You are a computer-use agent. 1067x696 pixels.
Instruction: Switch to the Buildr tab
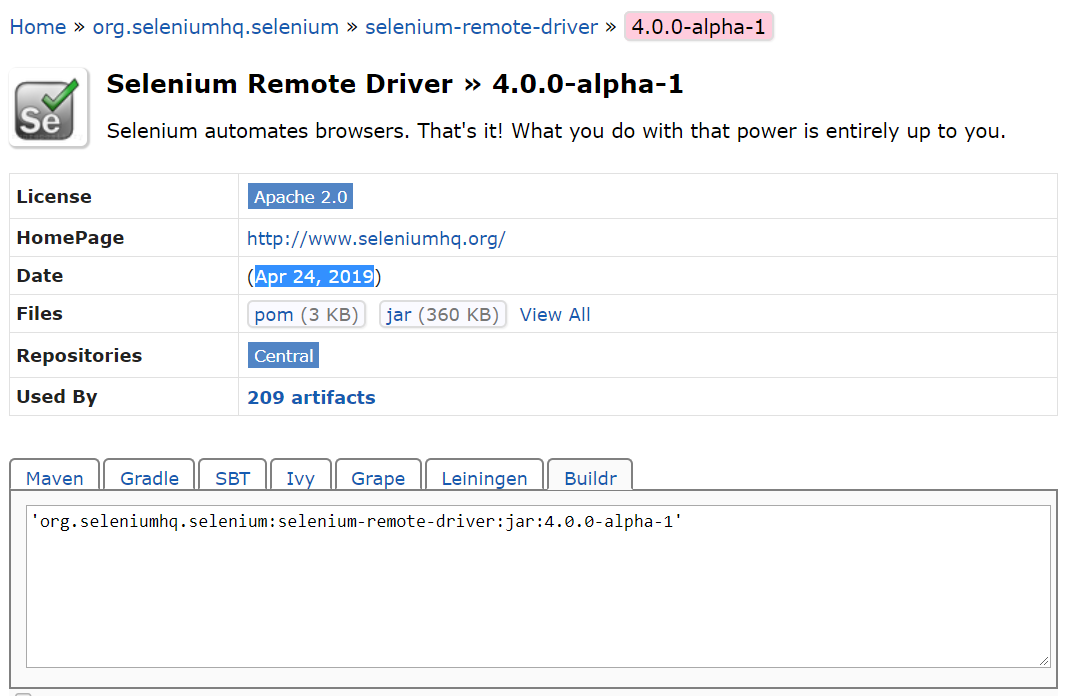tap(590, 478)
